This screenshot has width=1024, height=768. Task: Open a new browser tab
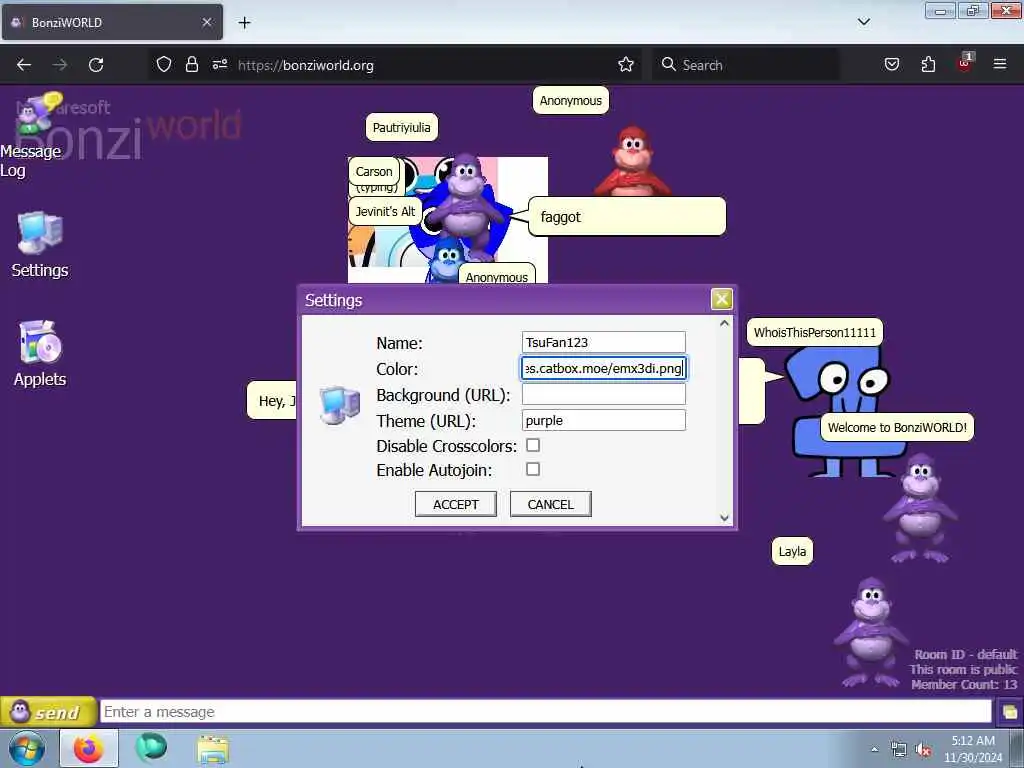coord(244,23)
